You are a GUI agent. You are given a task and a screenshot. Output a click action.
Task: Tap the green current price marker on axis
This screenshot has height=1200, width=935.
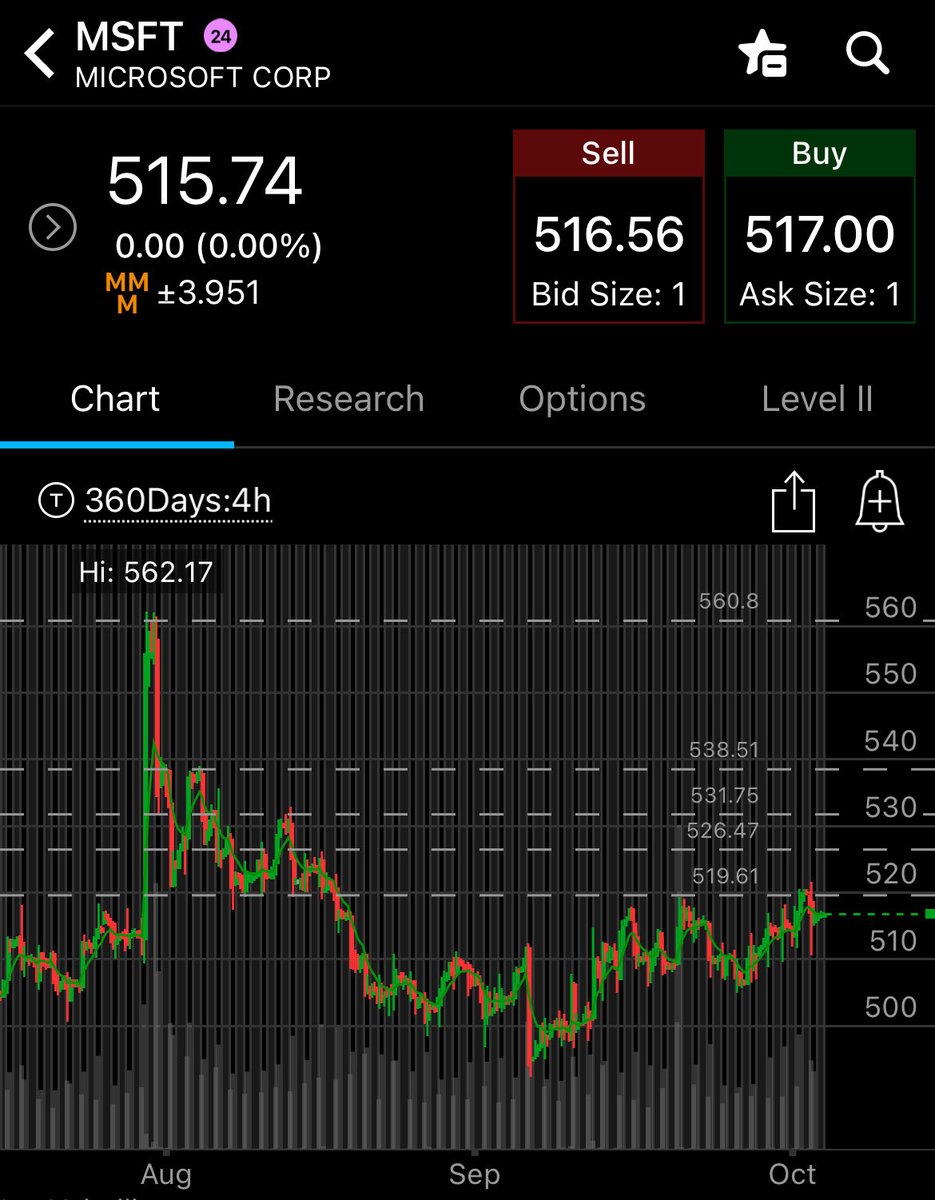pos(930,914)
